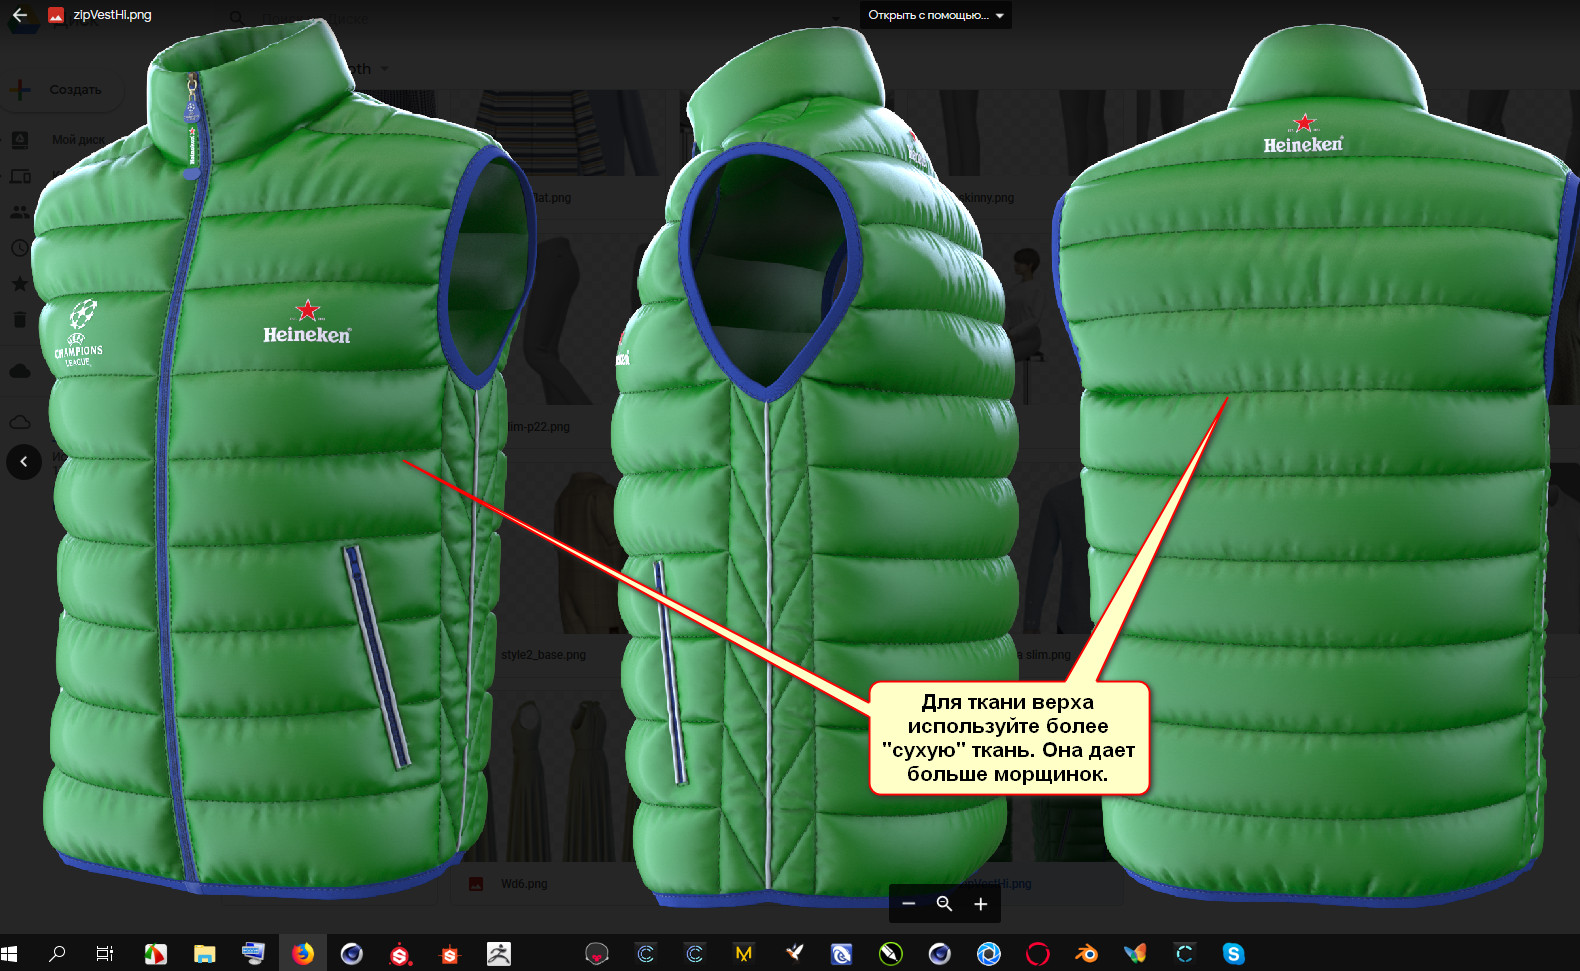Reset zoom with the magnifier button

[x=944, y=904]
